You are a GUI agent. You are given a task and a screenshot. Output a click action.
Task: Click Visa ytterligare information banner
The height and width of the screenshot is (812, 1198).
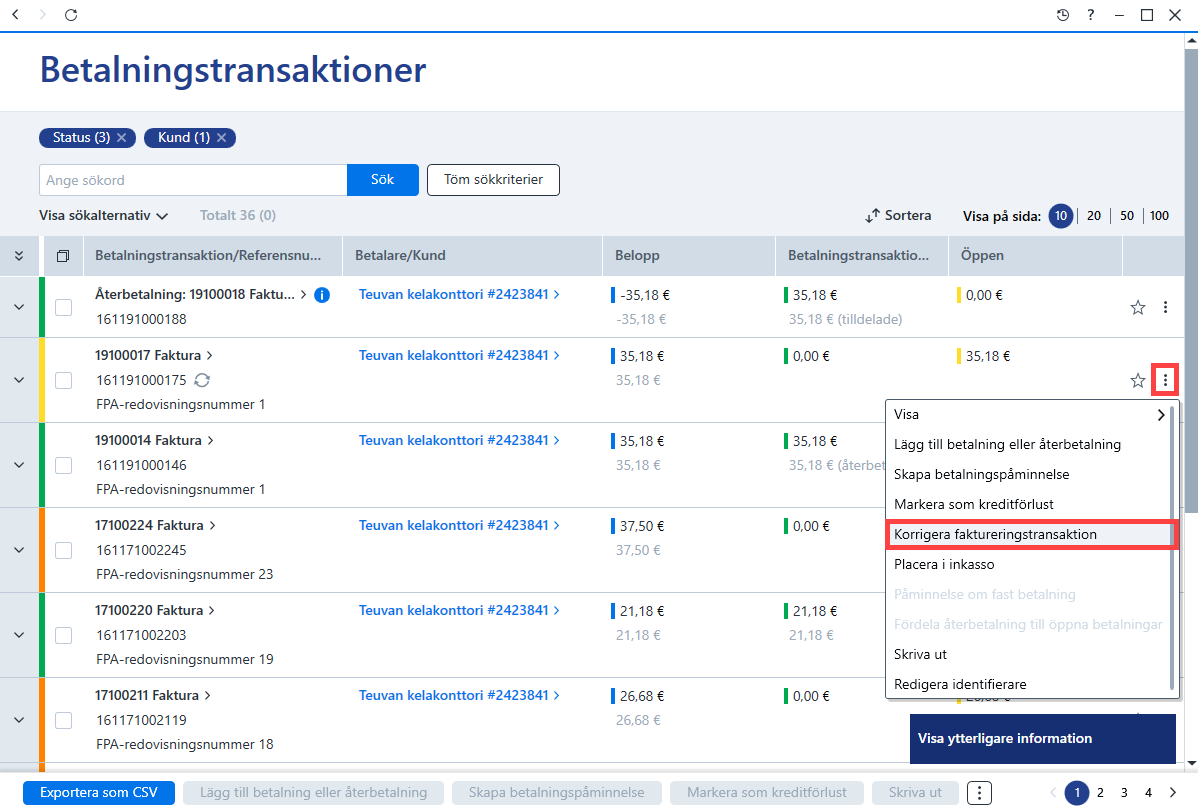(x=1042, y=739)
